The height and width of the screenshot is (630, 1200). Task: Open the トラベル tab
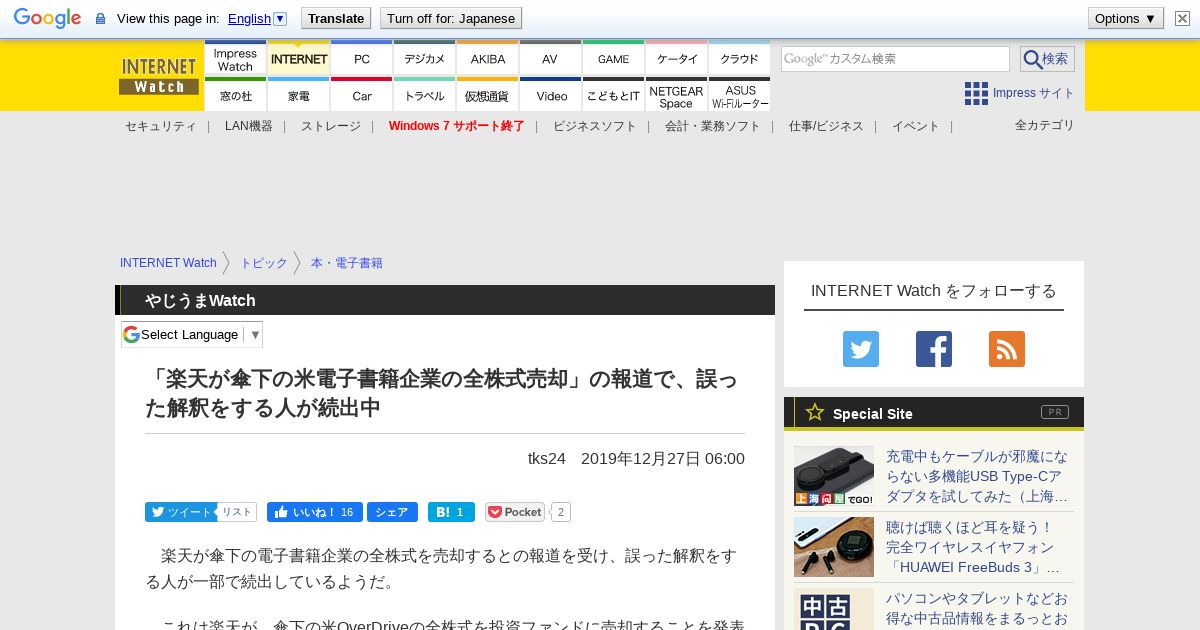pos(425,96)
